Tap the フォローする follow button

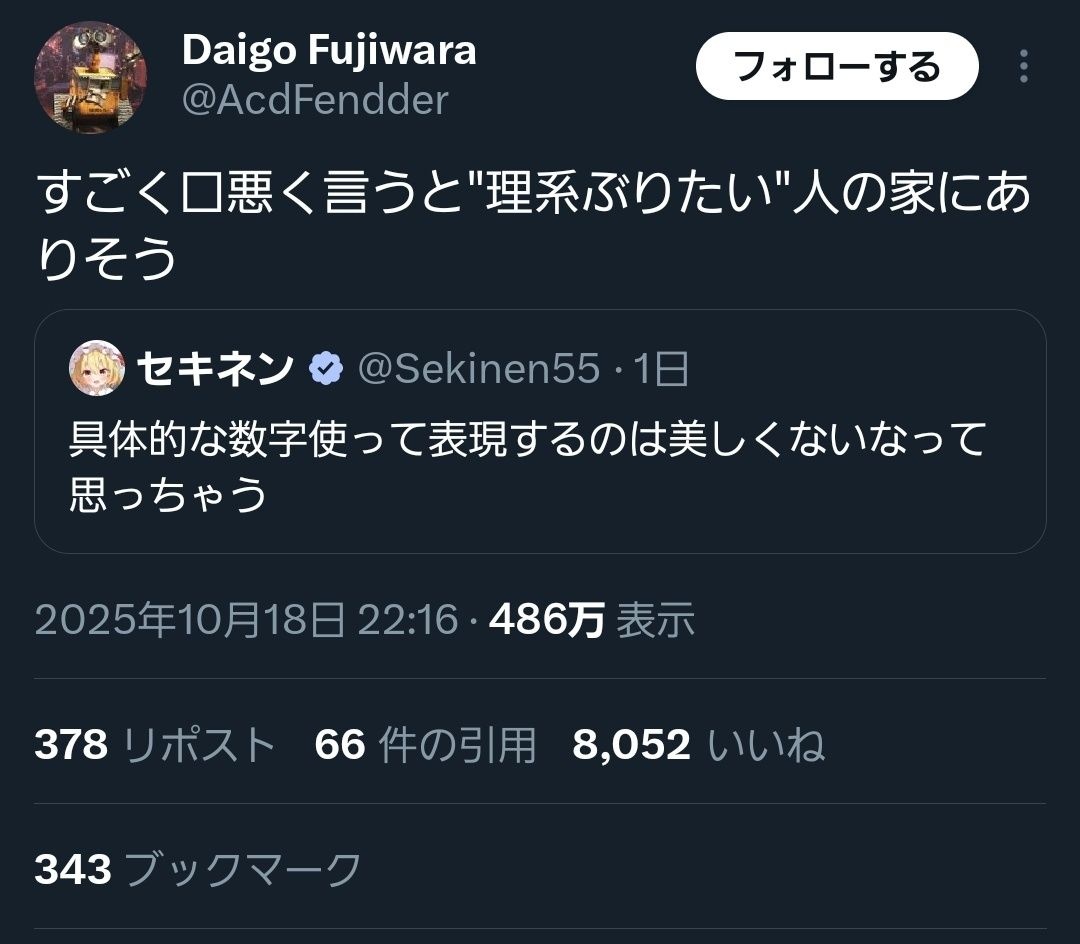(837, 66)
